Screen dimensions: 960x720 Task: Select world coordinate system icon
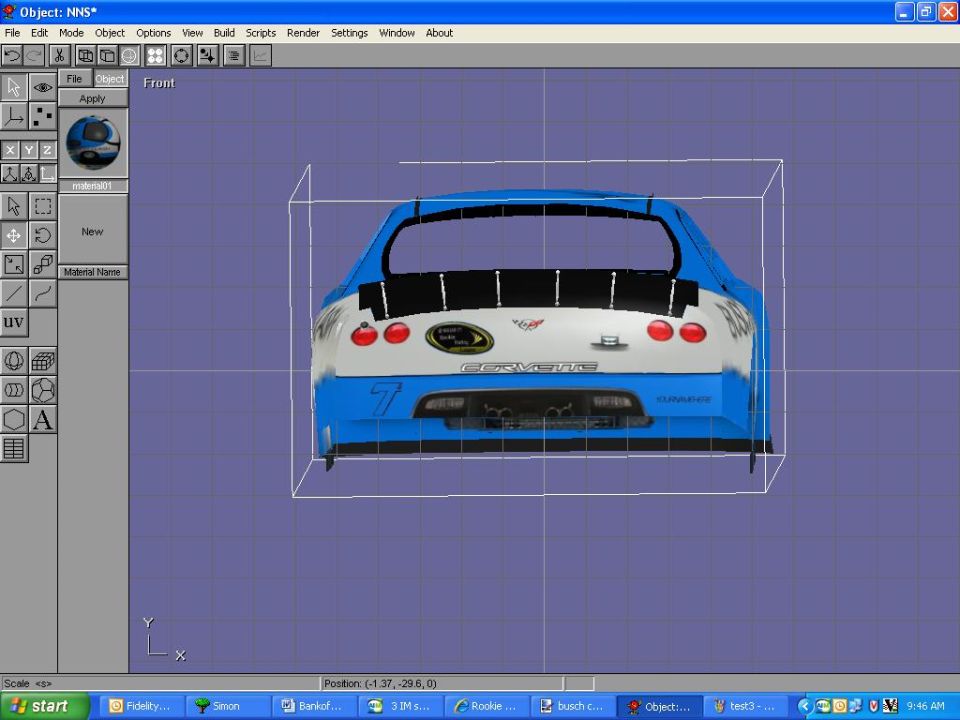10,174
